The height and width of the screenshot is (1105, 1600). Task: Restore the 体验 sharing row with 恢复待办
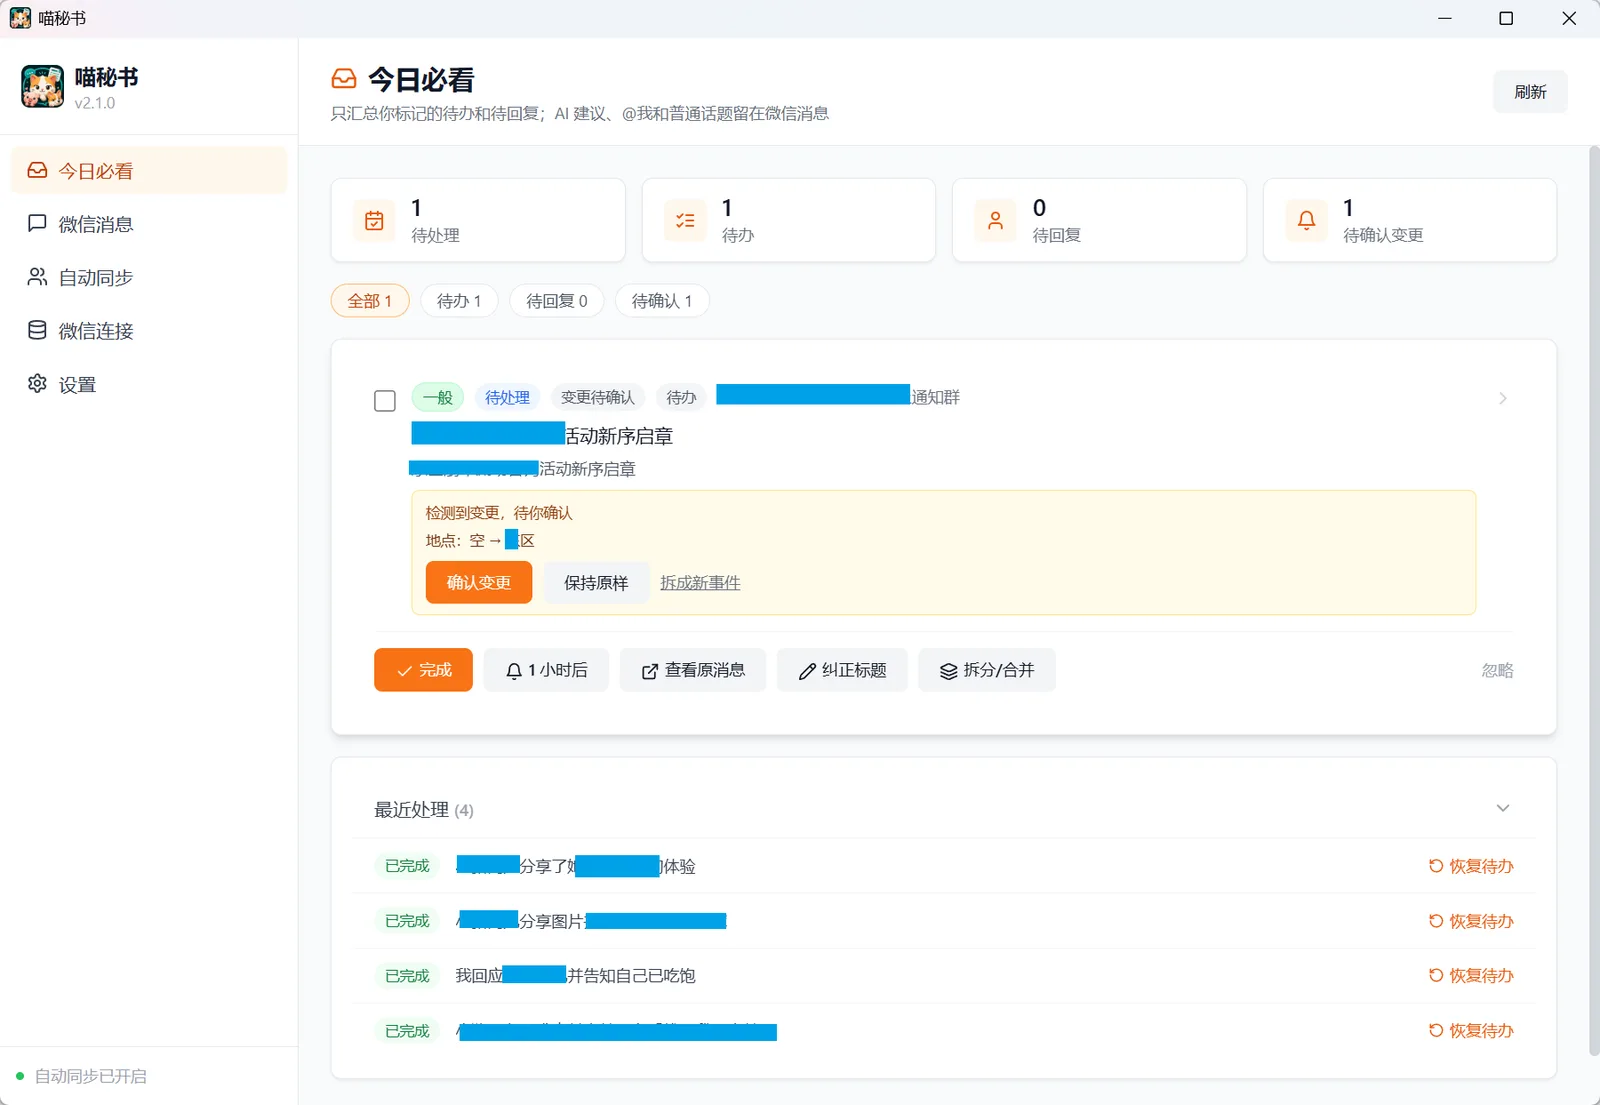click(x=1471, y=866)
